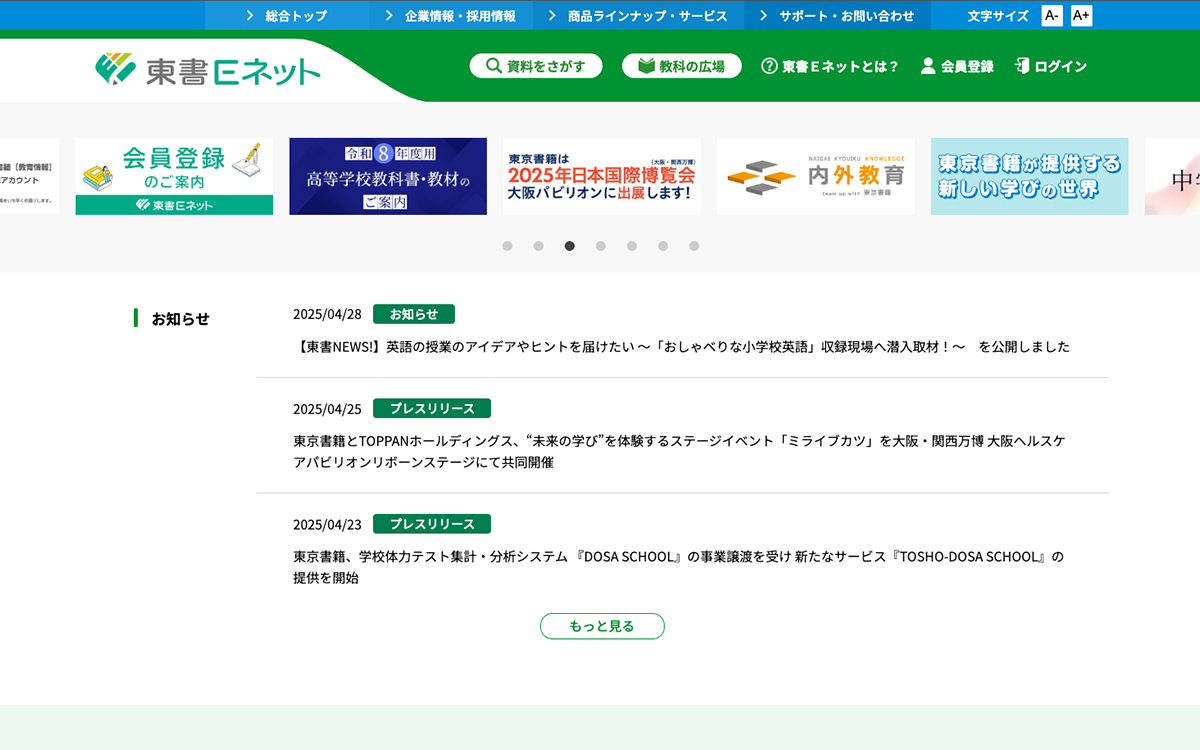Click the お知らせ section heading
Image resolution: width=1200 pixels, height=750 pixels.
(x=181, y=319)
